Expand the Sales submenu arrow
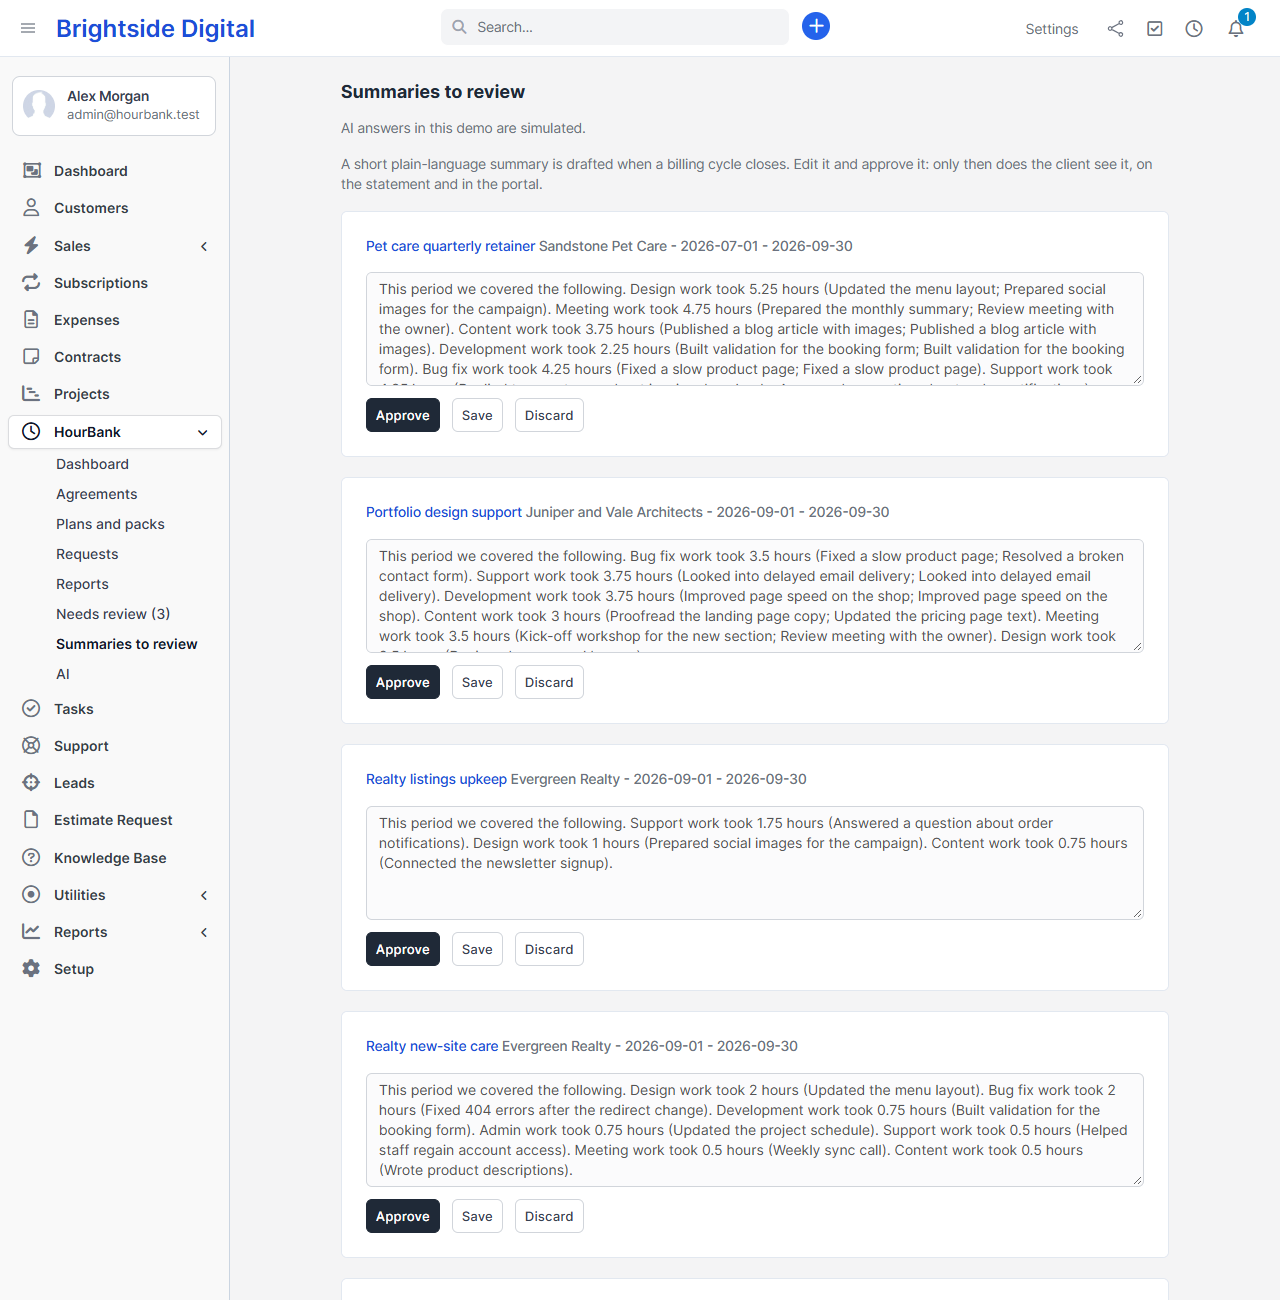The image size is (1280, 1300). pos(204,246)
